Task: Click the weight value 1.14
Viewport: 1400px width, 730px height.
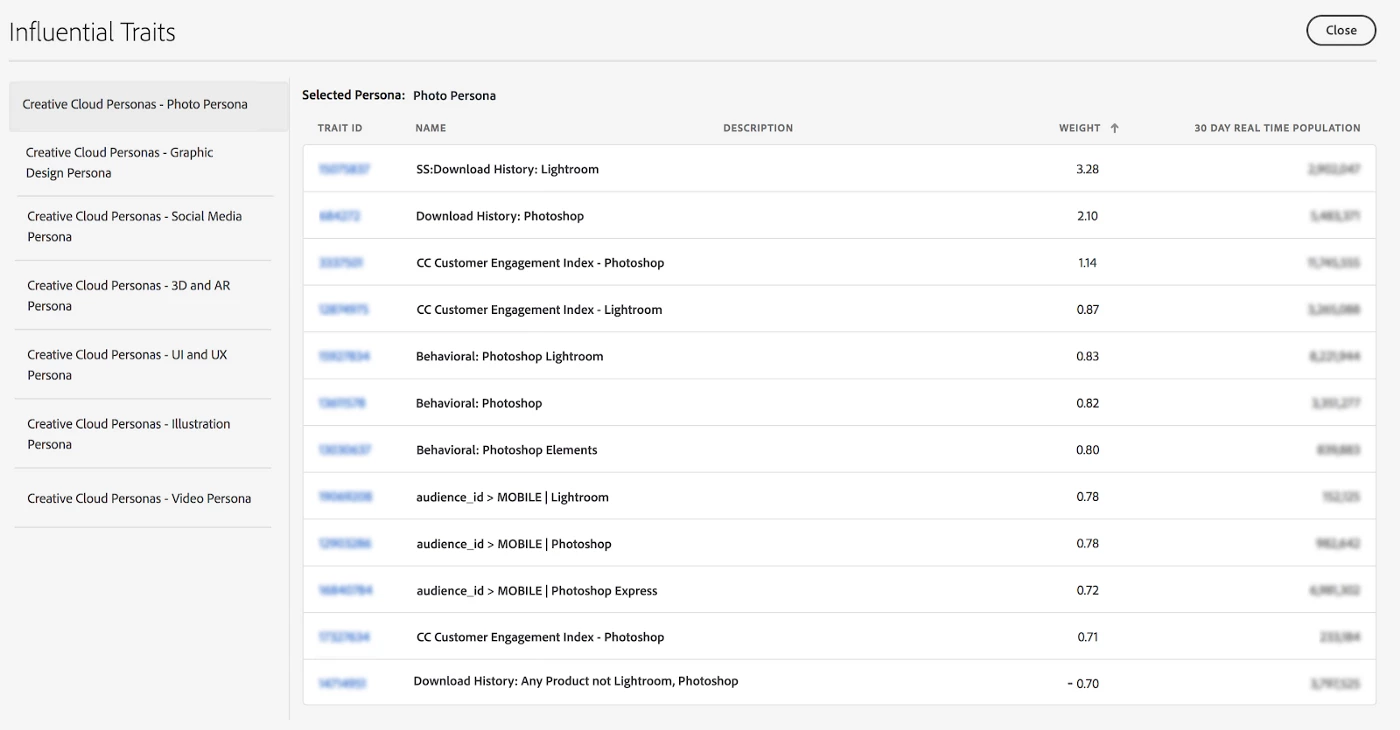Action: 1087,263
